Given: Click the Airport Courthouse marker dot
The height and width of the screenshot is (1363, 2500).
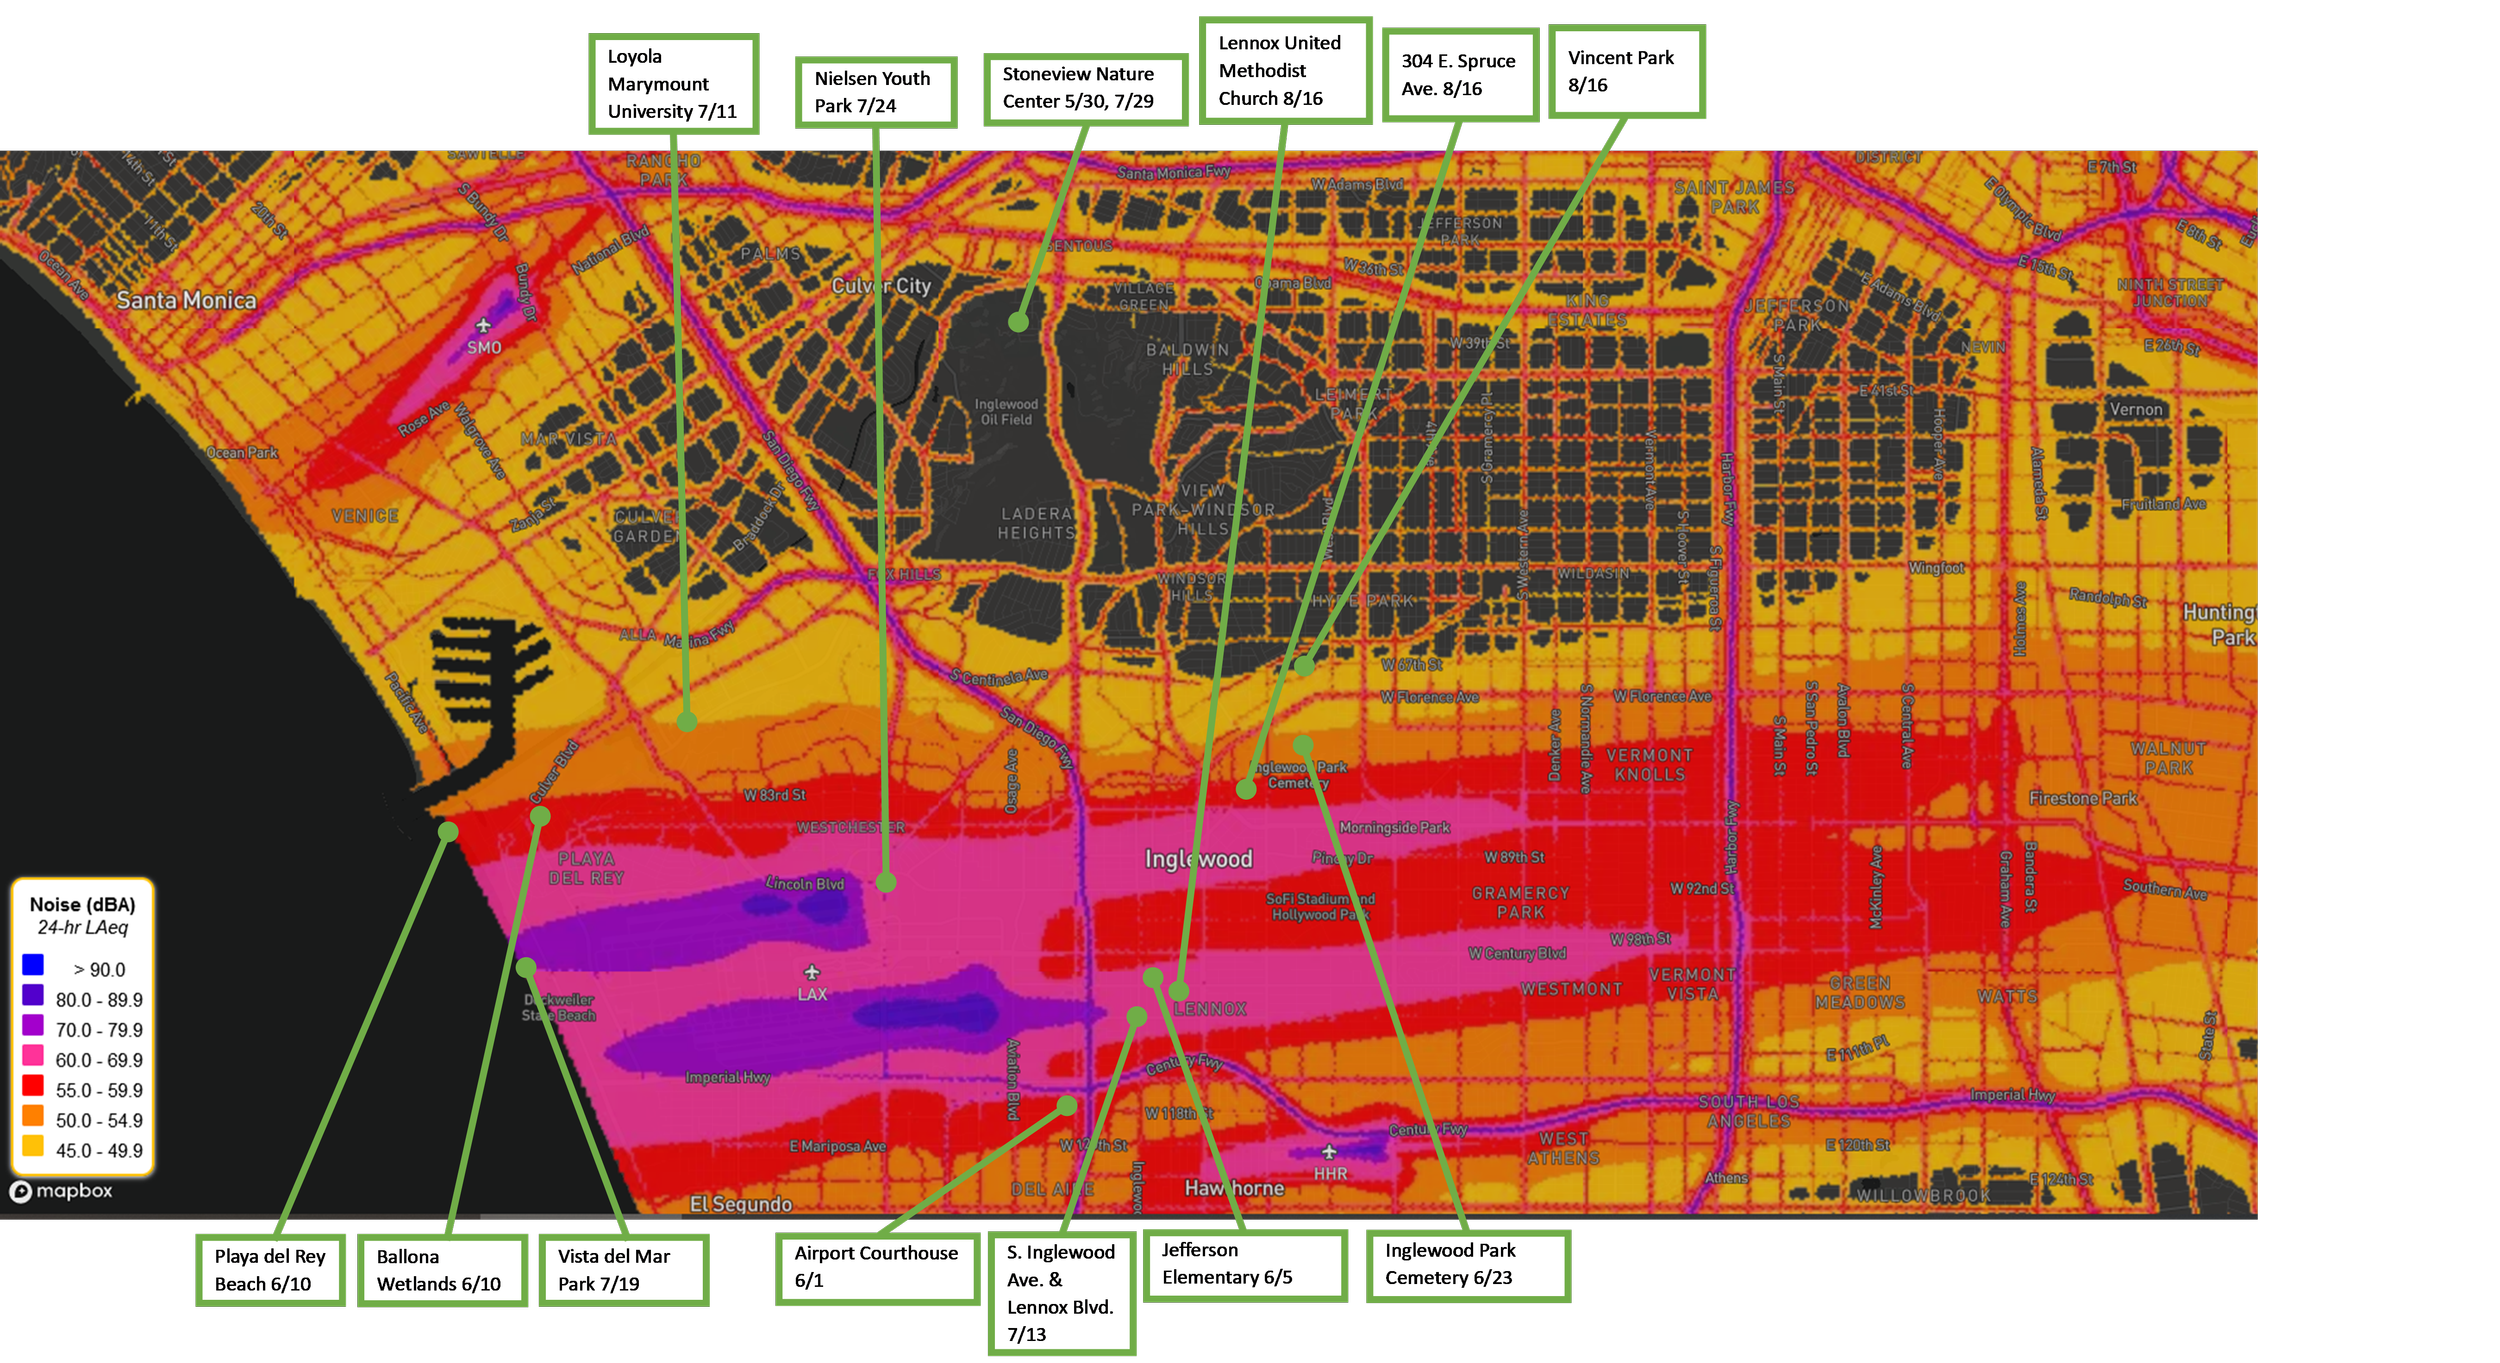Looking at the screenshot, I should pos(1067,1105).
